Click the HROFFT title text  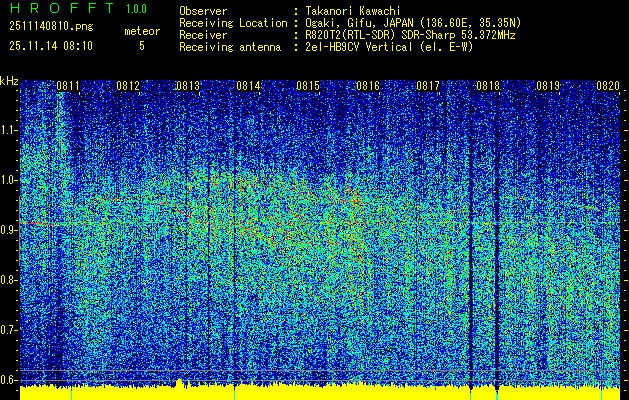[x=61, y=8]
